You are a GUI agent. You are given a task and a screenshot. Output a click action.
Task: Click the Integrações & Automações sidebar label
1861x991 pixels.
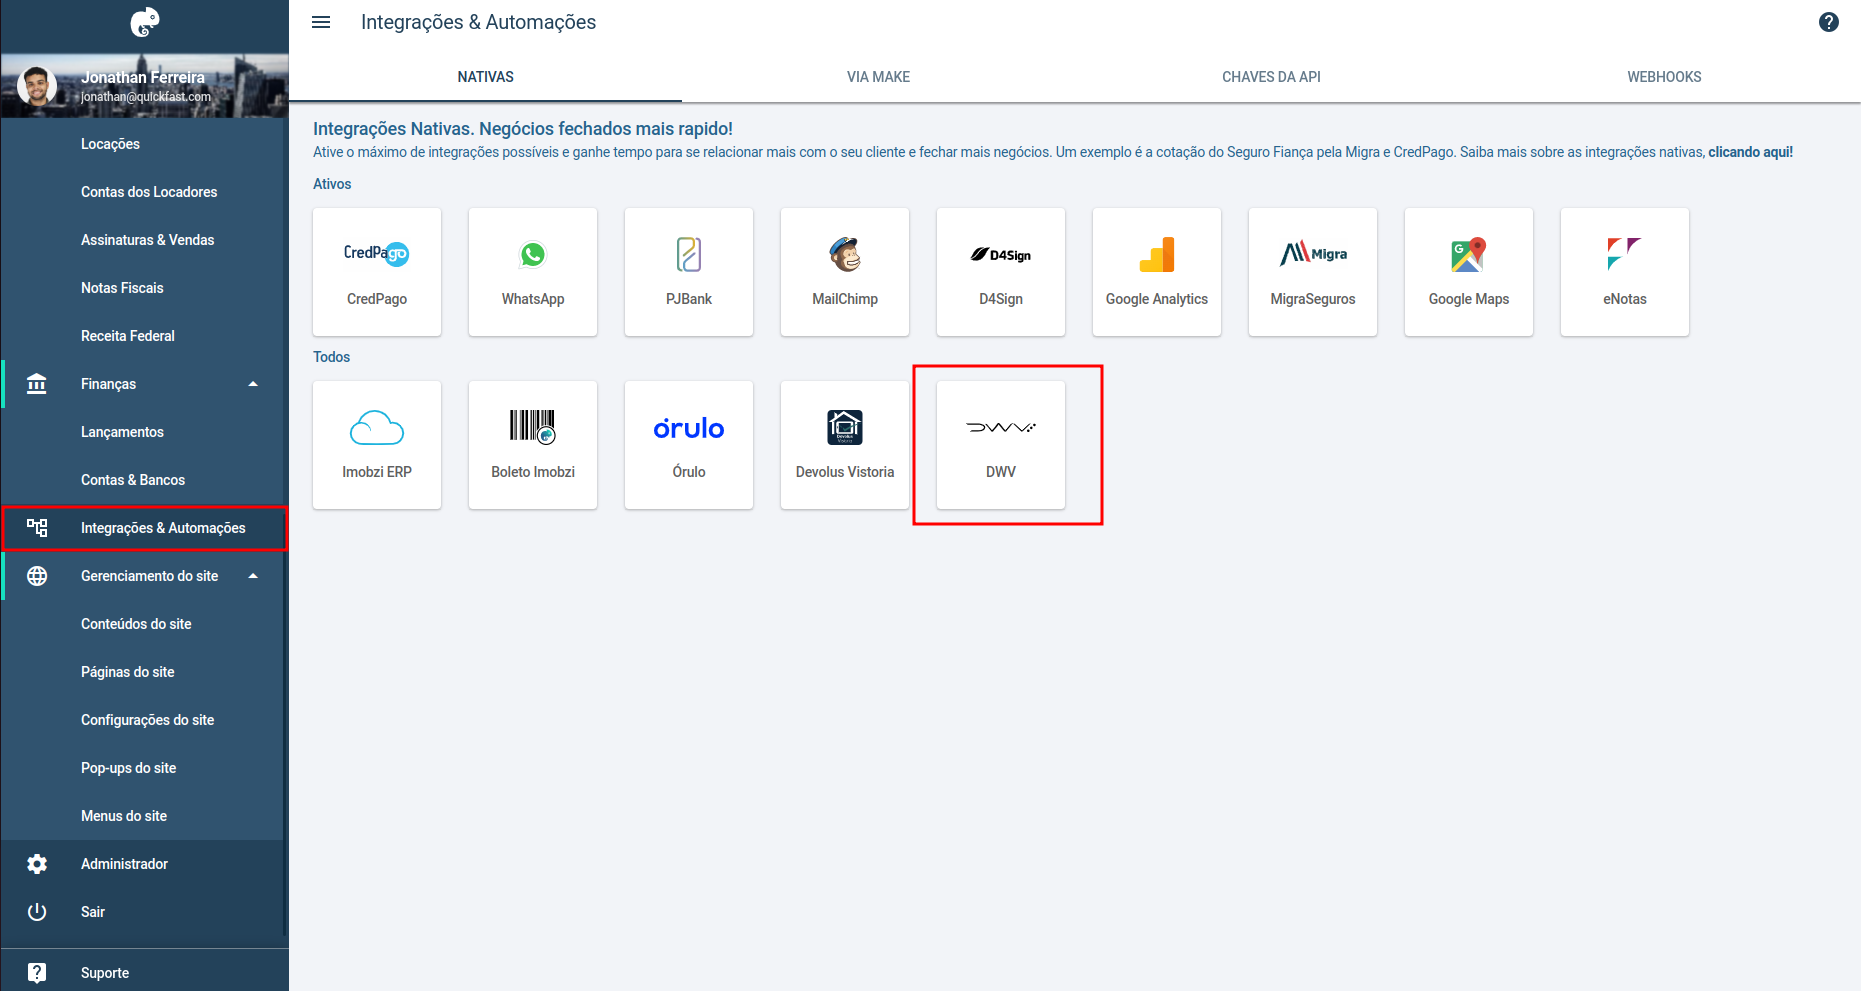[163, 528]
